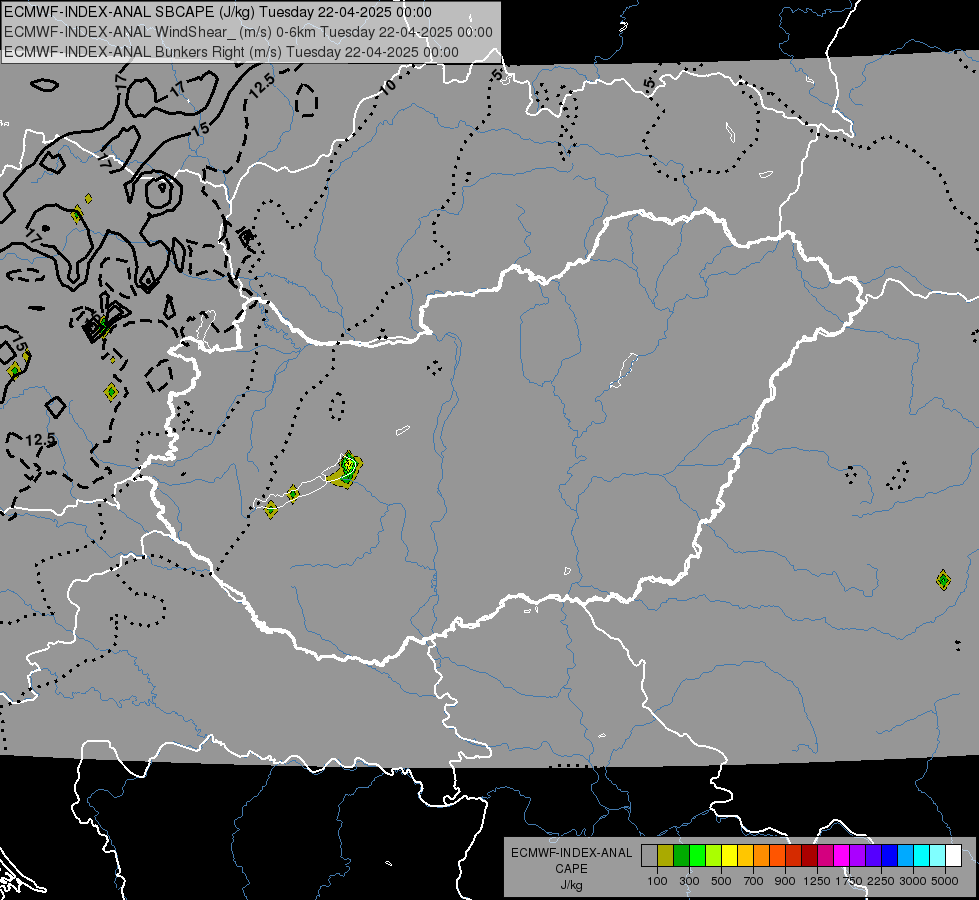Click the 10 dotted contour label
This screenshot has height=900, width=979.
388,87
